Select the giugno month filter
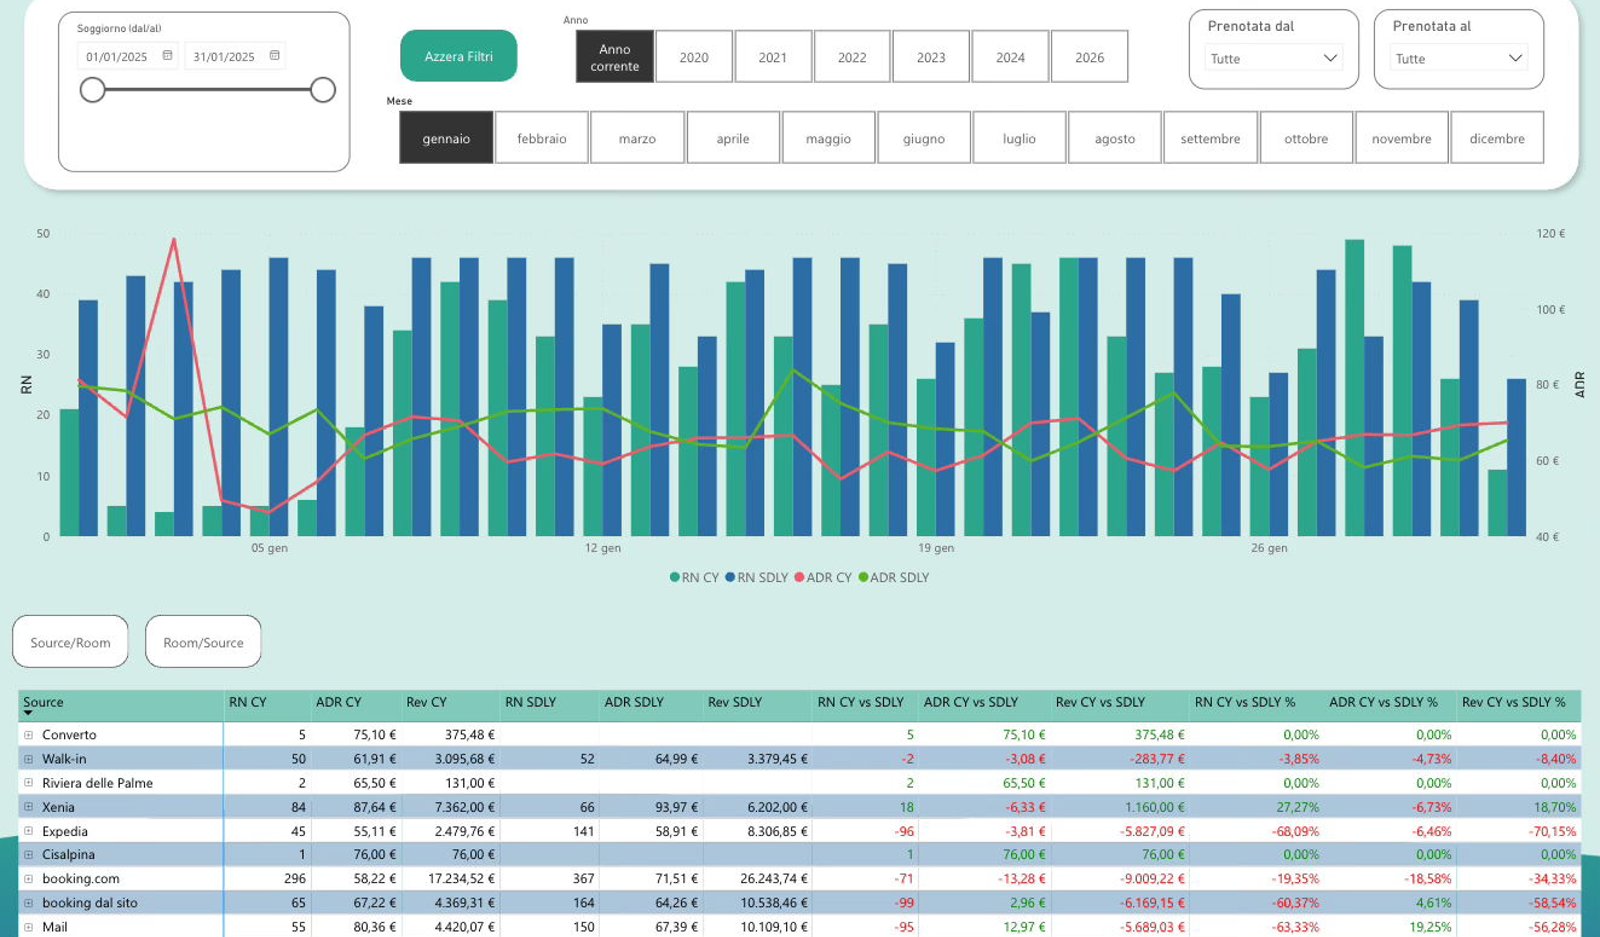1600x937 pixels. [x=924, y=138]
